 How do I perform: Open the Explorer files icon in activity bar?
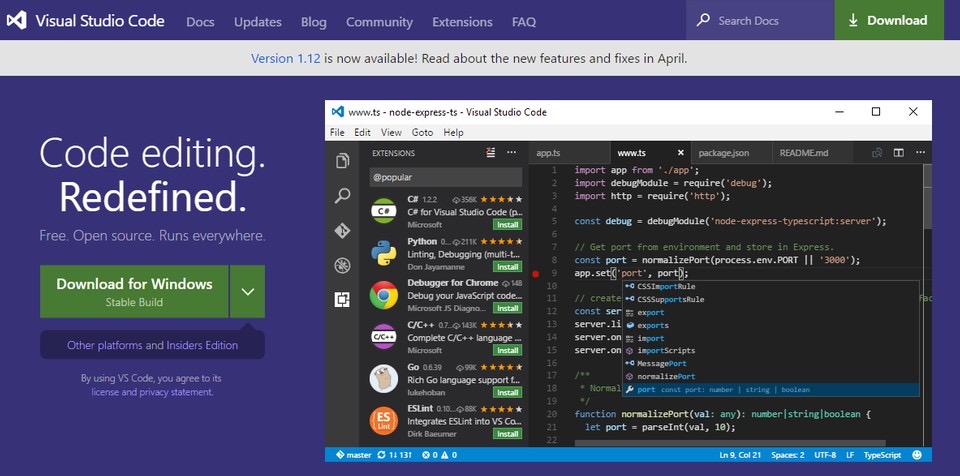(x=343, y=161)
